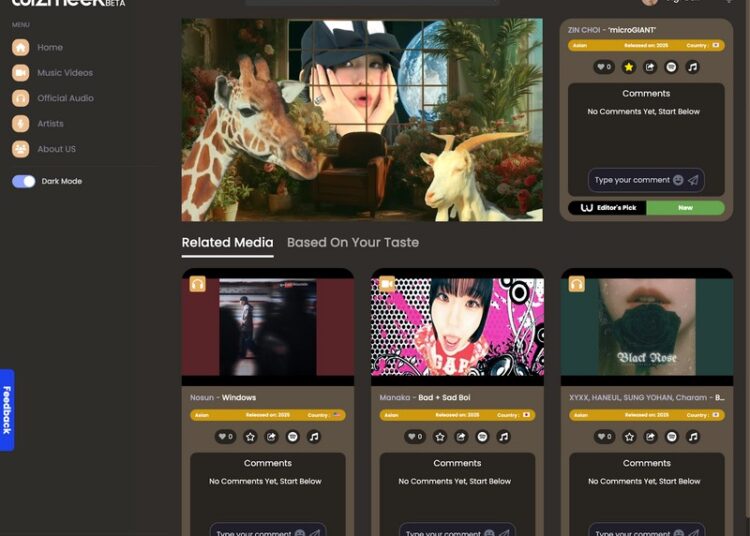
Task: Click Manaka - Bad + Sad Boi title
Action: (x=425, y=397)
